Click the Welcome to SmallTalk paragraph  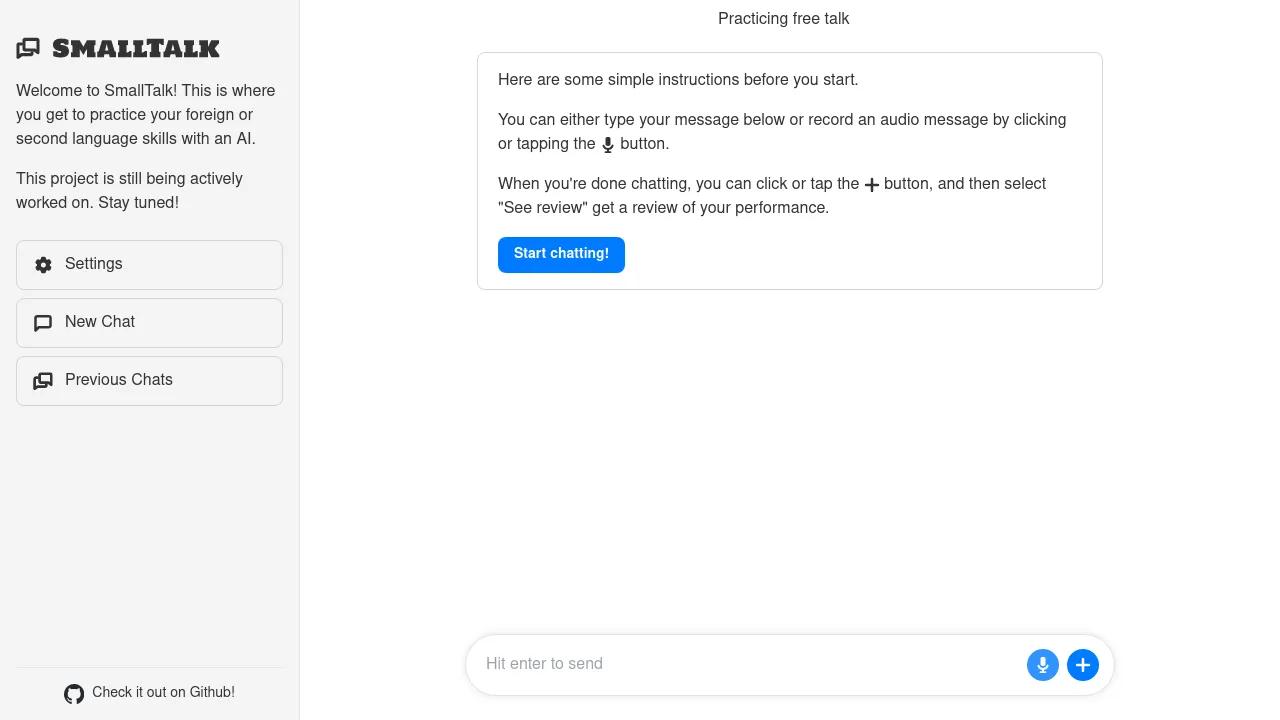click(145, 114)
